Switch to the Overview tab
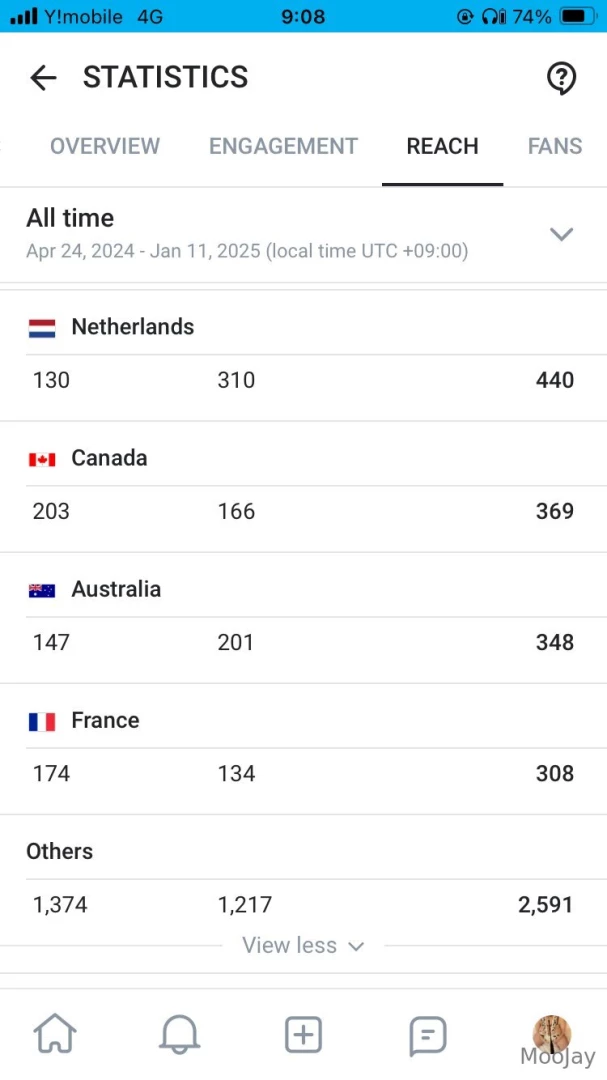This screenshot has width=607, height=1080. pyautogui.click(x=105, y=146)
